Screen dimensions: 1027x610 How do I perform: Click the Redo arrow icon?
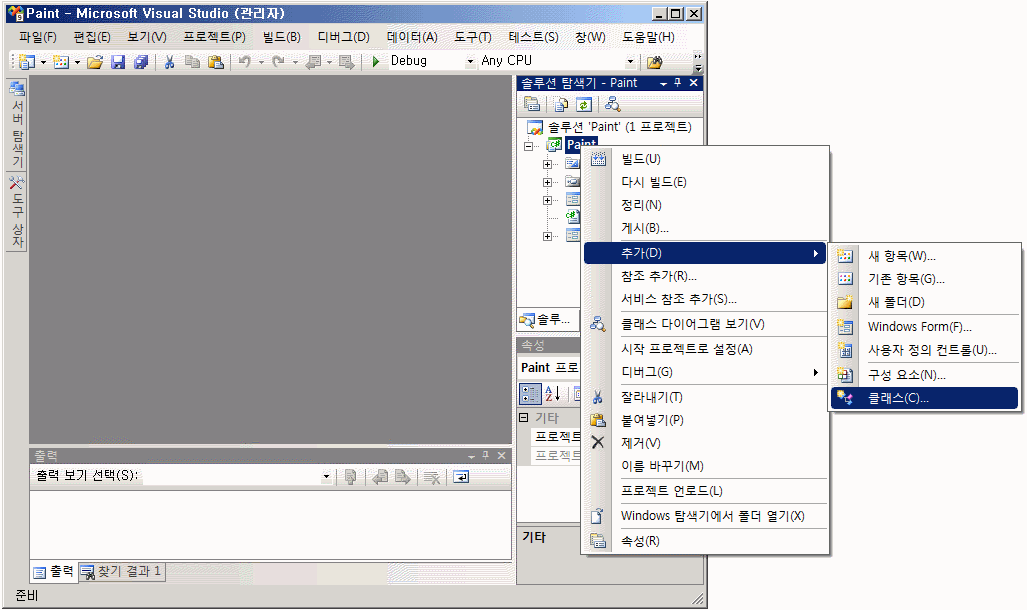tap(278, 62)
